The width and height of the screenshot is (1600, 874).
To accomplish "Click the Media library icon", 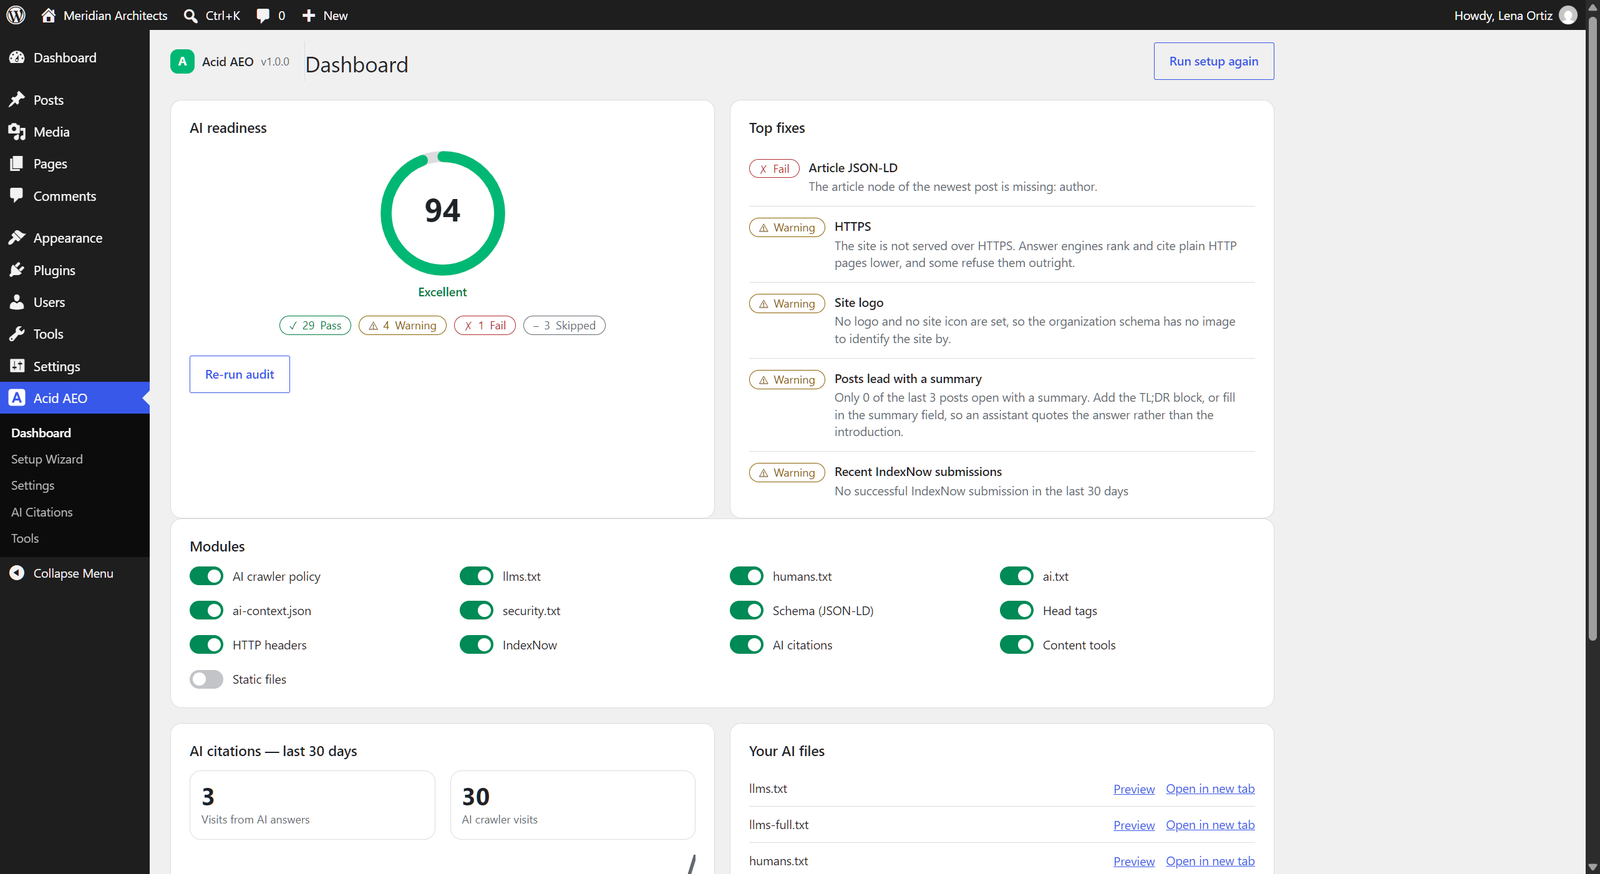I will [x=17, y=132].
